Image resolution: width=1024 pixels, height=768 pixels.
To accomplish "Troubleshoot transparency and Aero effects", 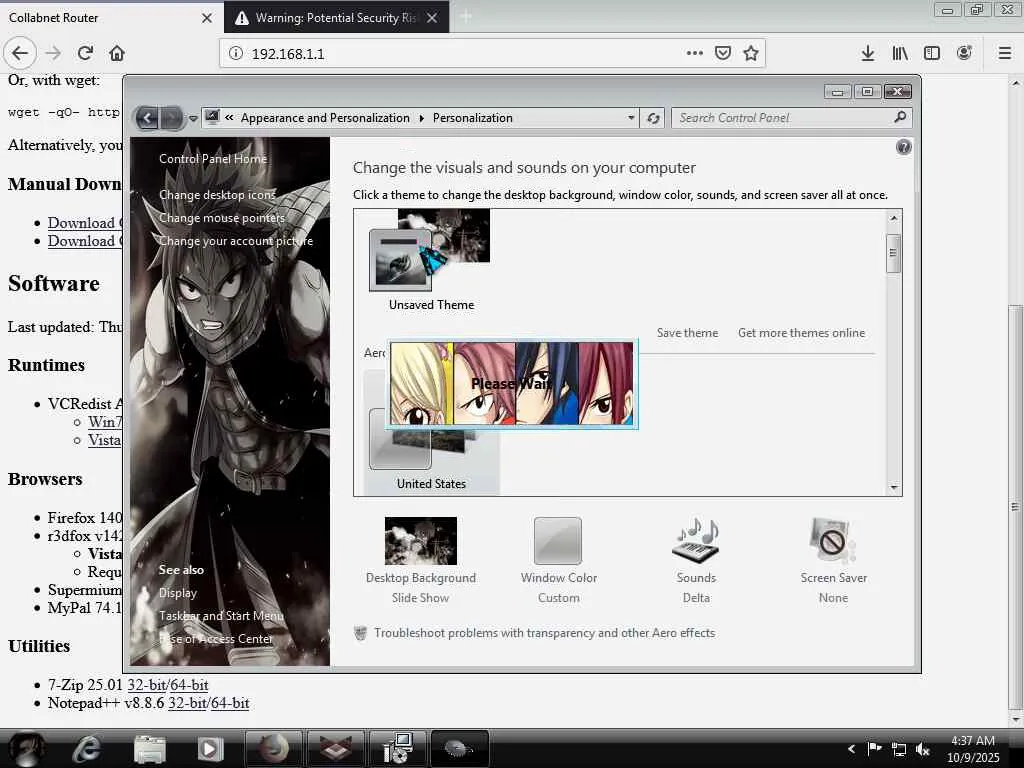I will pyautogui.click(x=544, y=633).
